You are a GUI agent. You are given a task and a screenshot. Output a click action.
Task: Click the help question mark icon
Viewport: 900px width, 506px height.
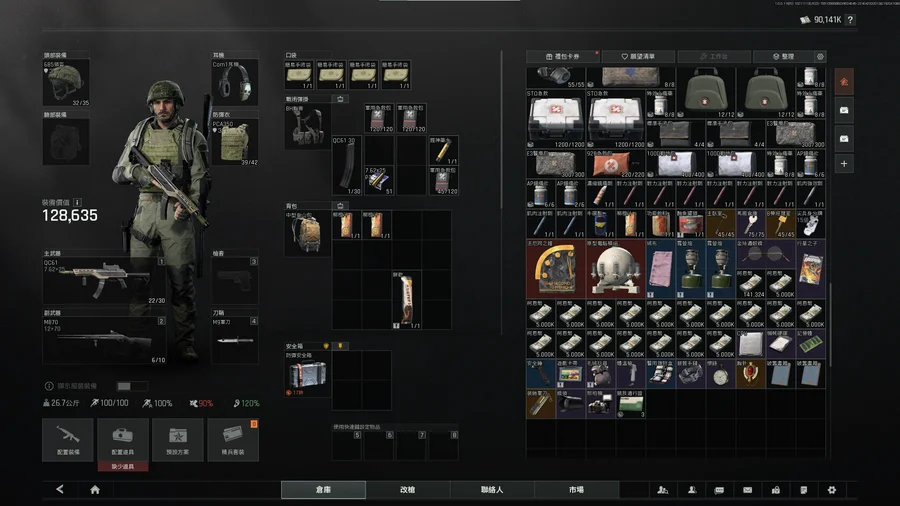[x=850, y=20]
